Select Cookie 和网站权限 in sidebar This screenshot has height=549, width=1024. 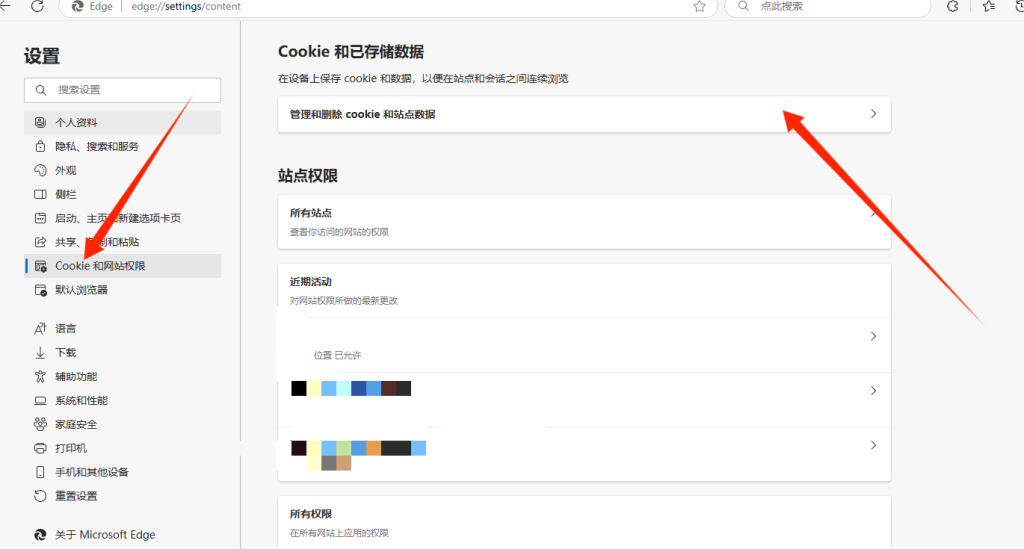[100, 266]
